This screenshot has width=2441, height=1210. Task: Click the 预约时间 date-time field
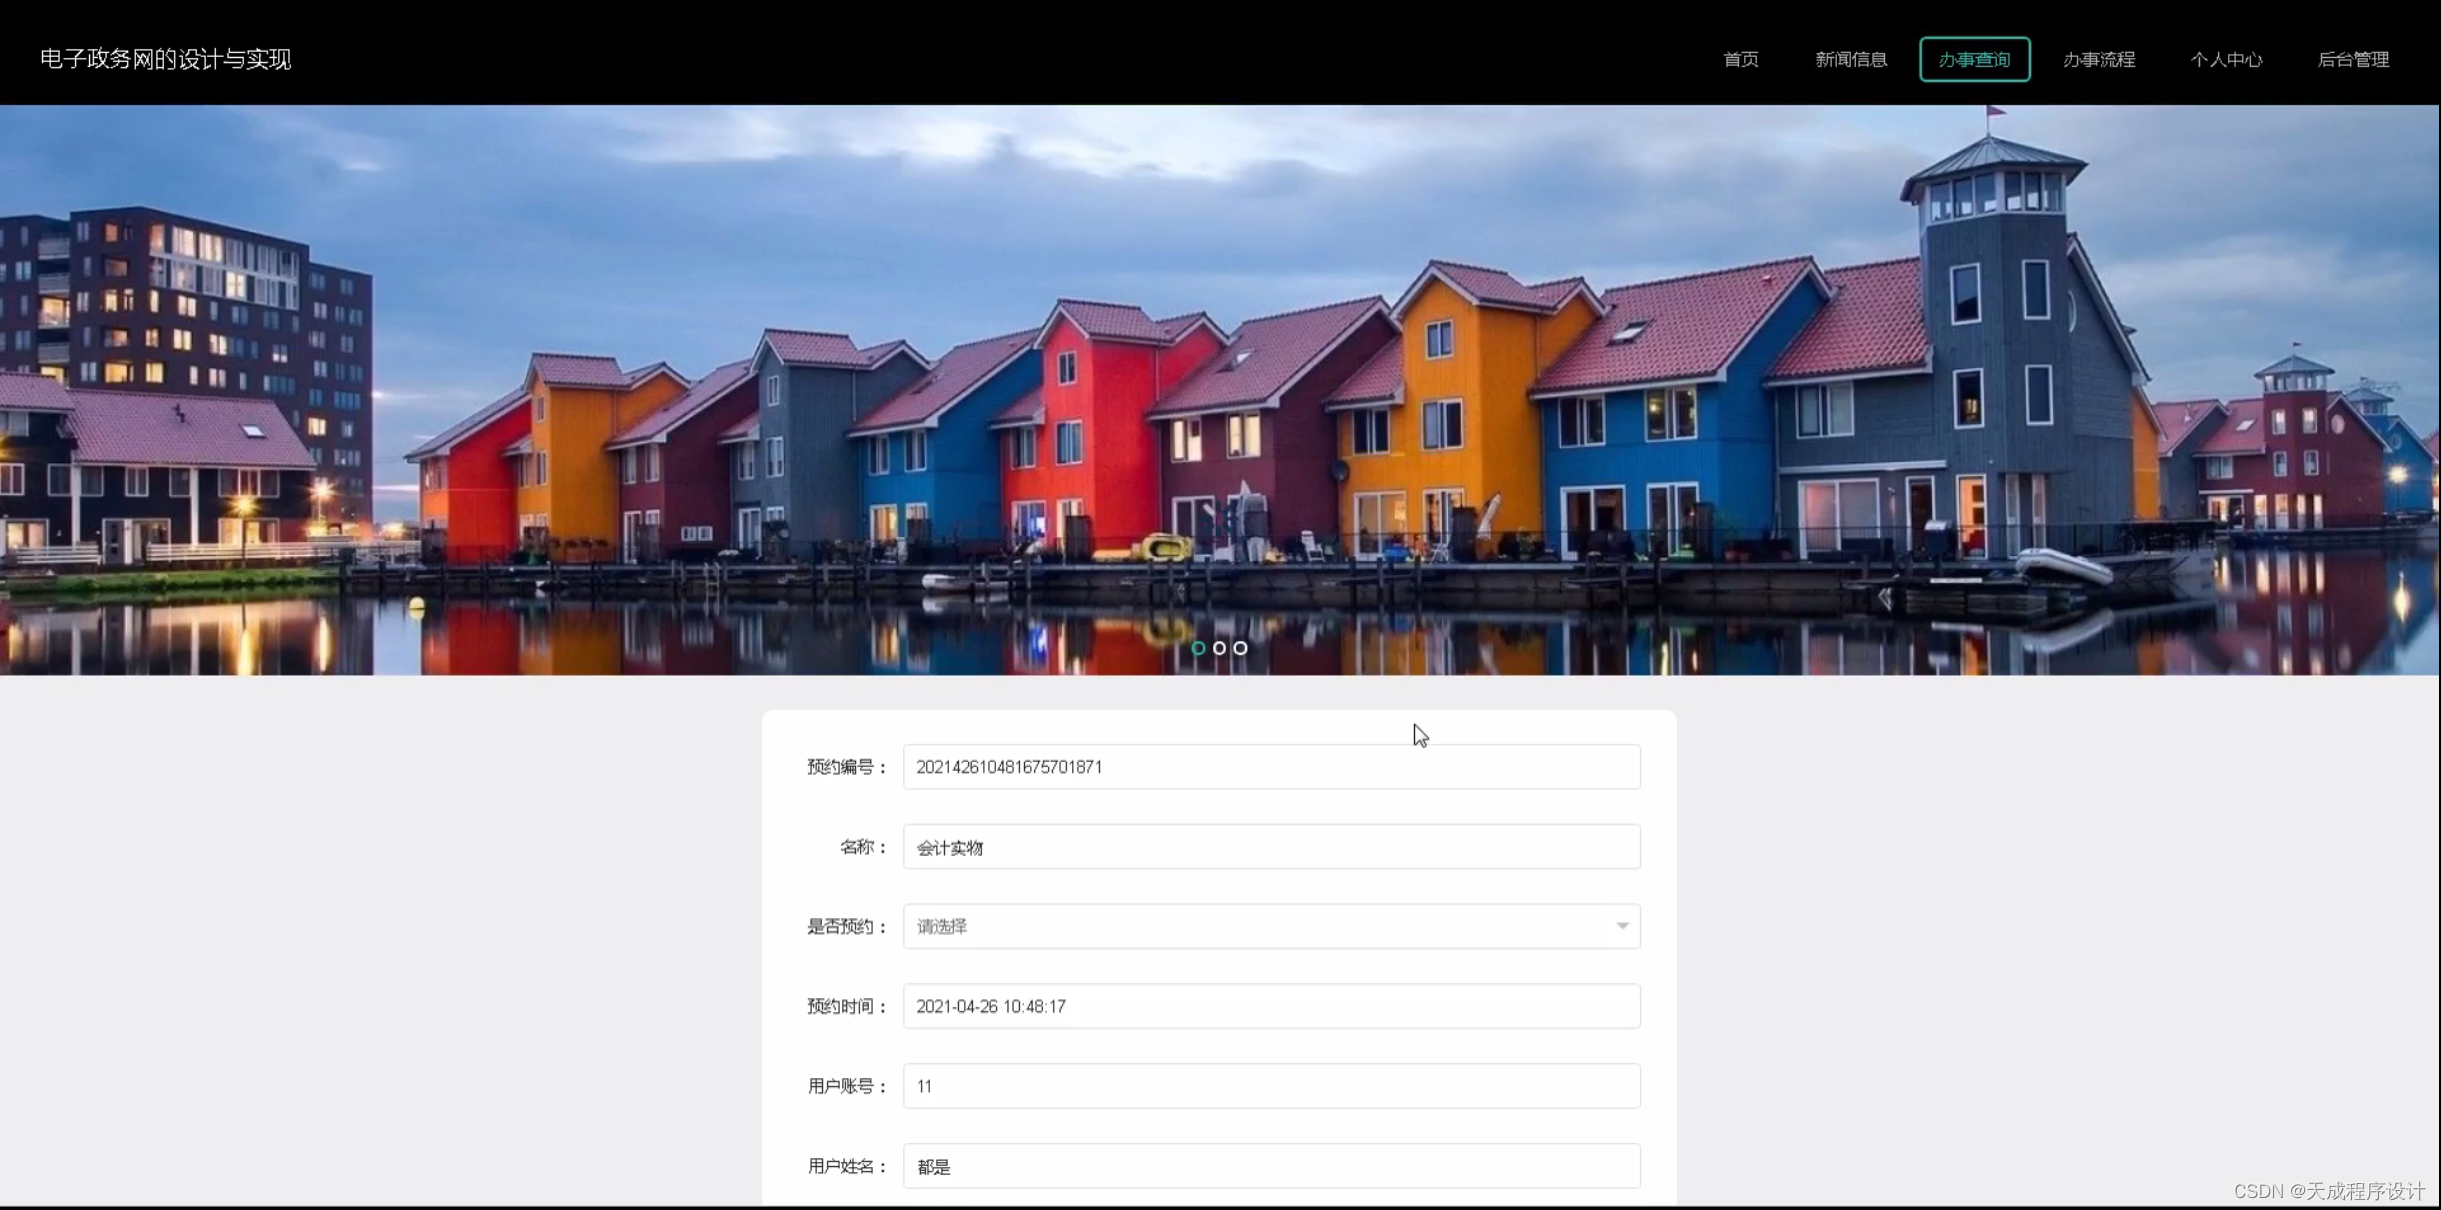click(x=1270, y=1006)
